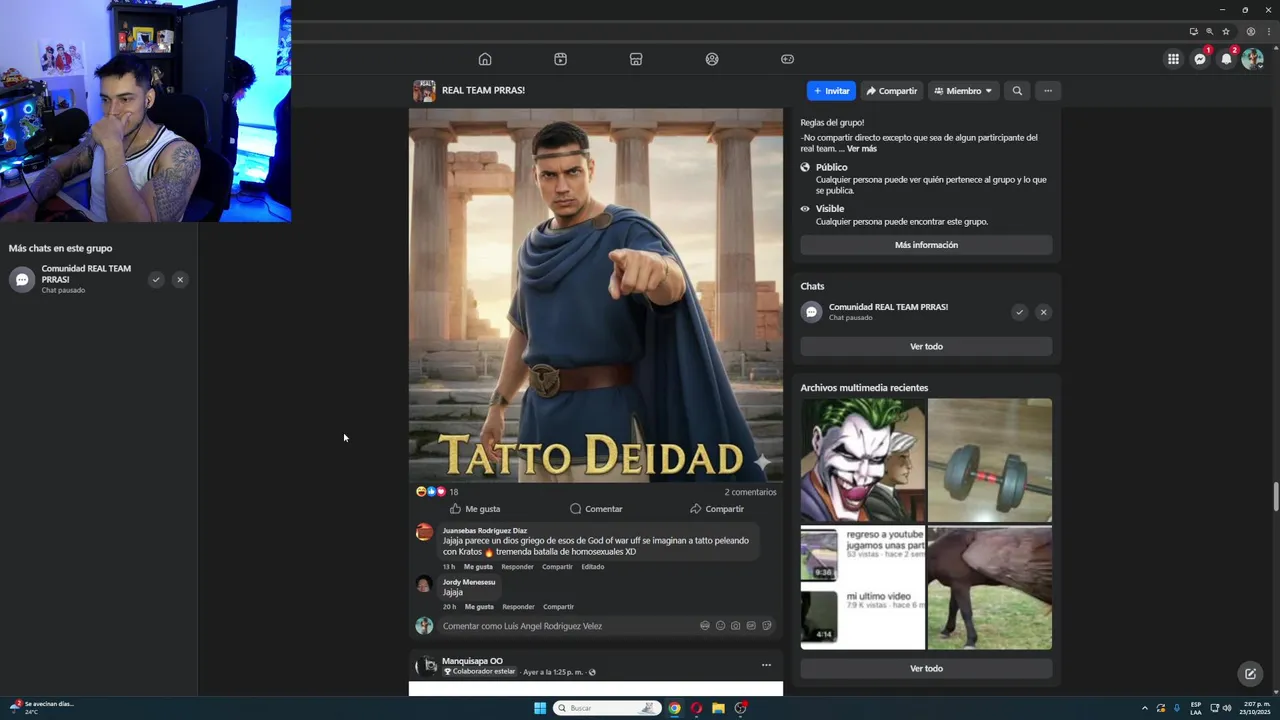Screen dimensions: 1280x720
Task: Click Ver todo under Chats
Action: pyautogui.click(x=926, y=346)
